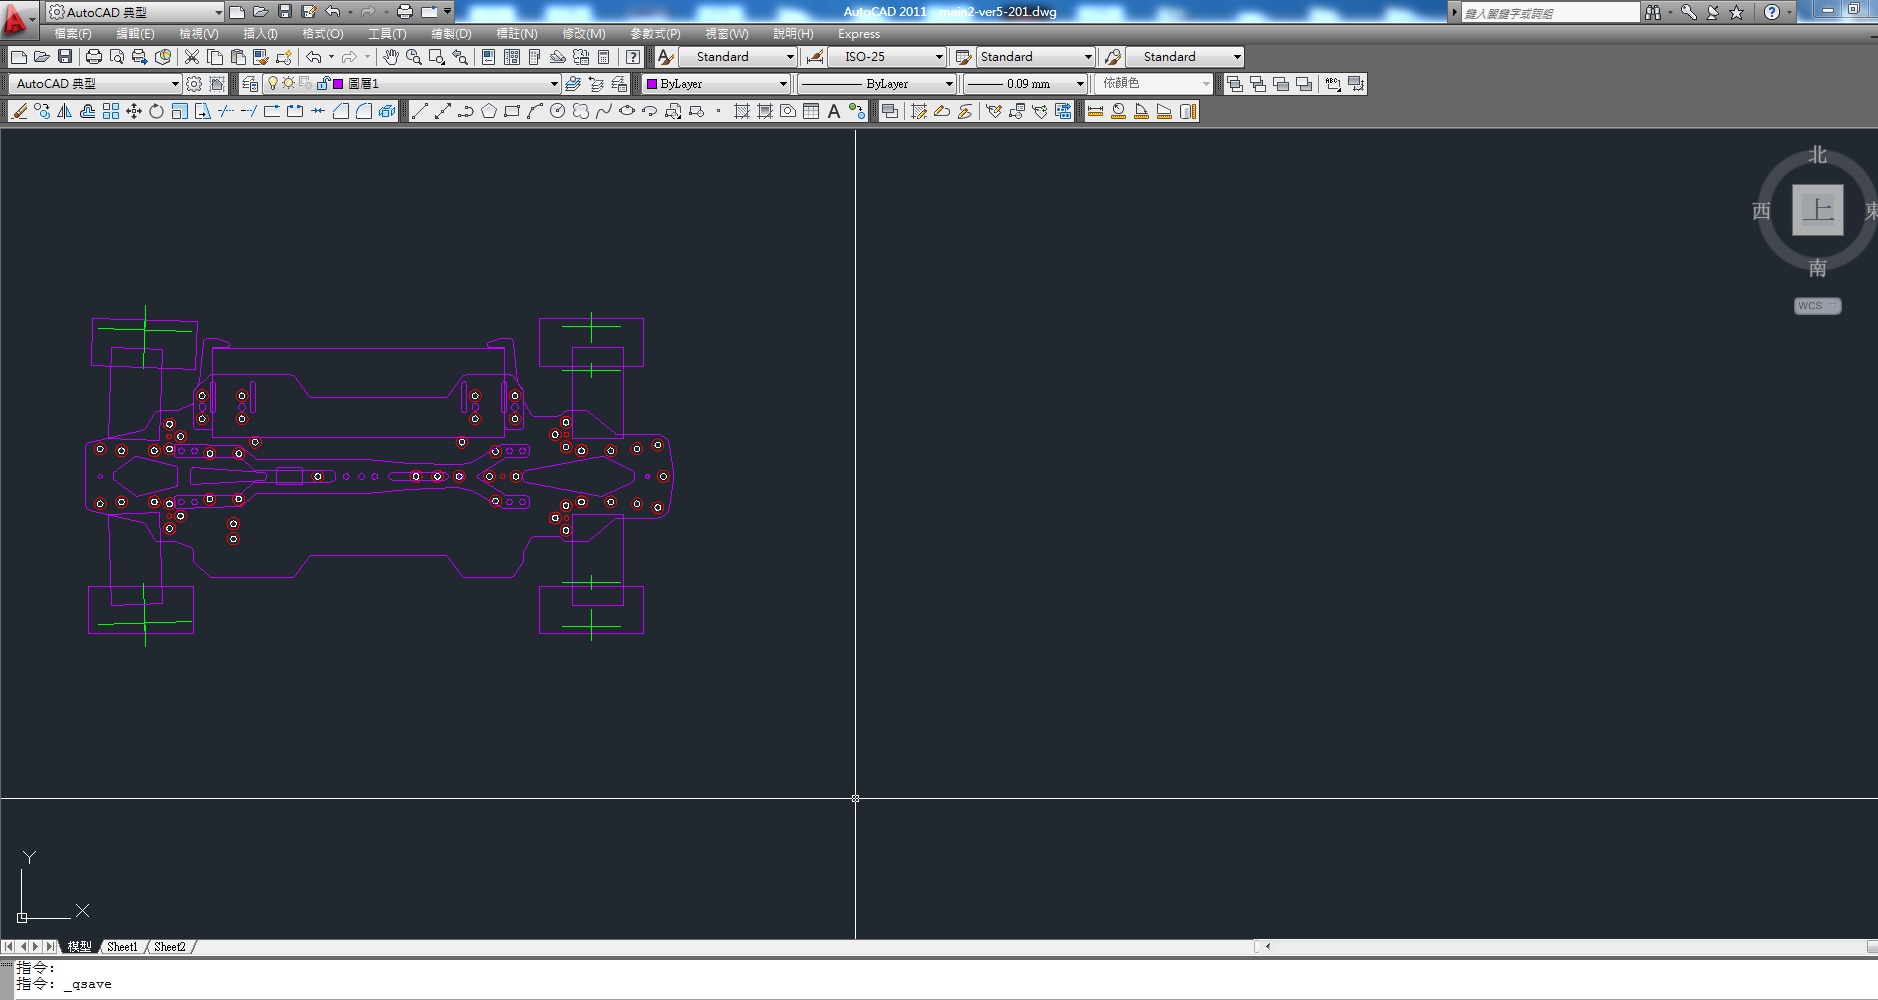
Task: Open the ByLayer color control with magenta swatch
Action: pyautogui.click(x=716, y=84)
